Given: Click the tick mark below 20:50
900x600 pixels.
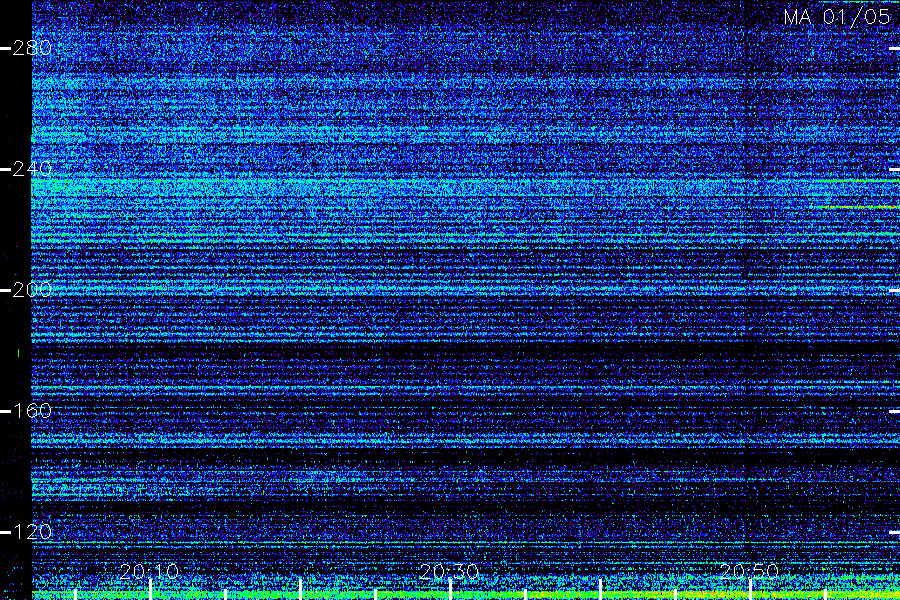Looking at the screenshot, I should (750, 590).
